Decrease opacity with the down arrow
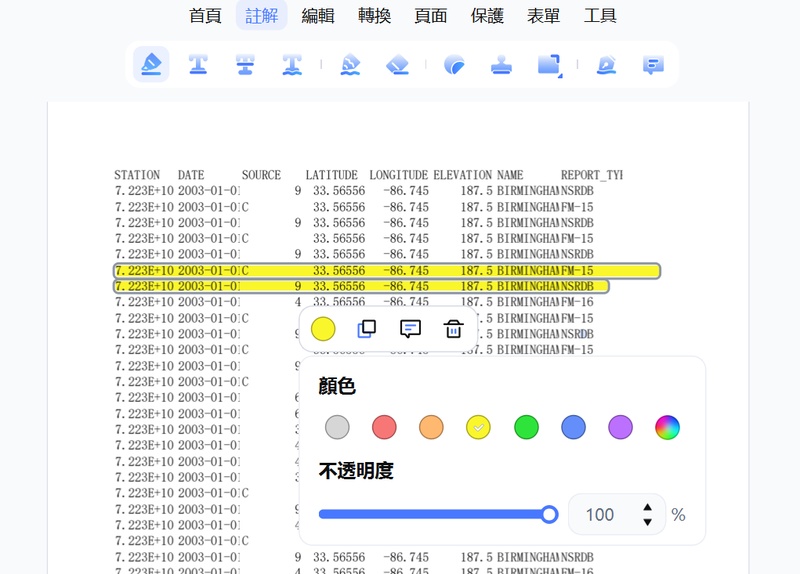Screen dimensions: 800x574 [647, 522]
